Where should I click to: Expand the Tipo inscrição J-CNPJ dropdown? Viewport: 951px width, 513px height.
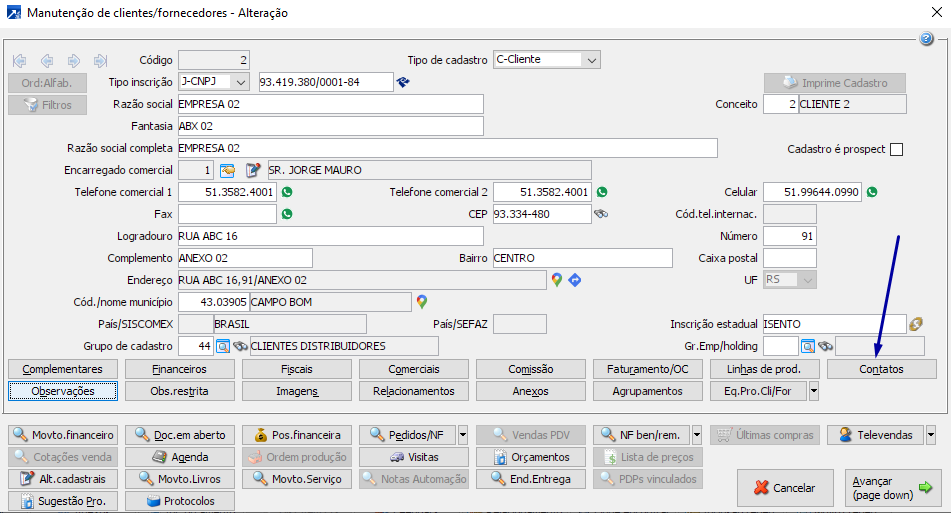(x=241, y=82)
